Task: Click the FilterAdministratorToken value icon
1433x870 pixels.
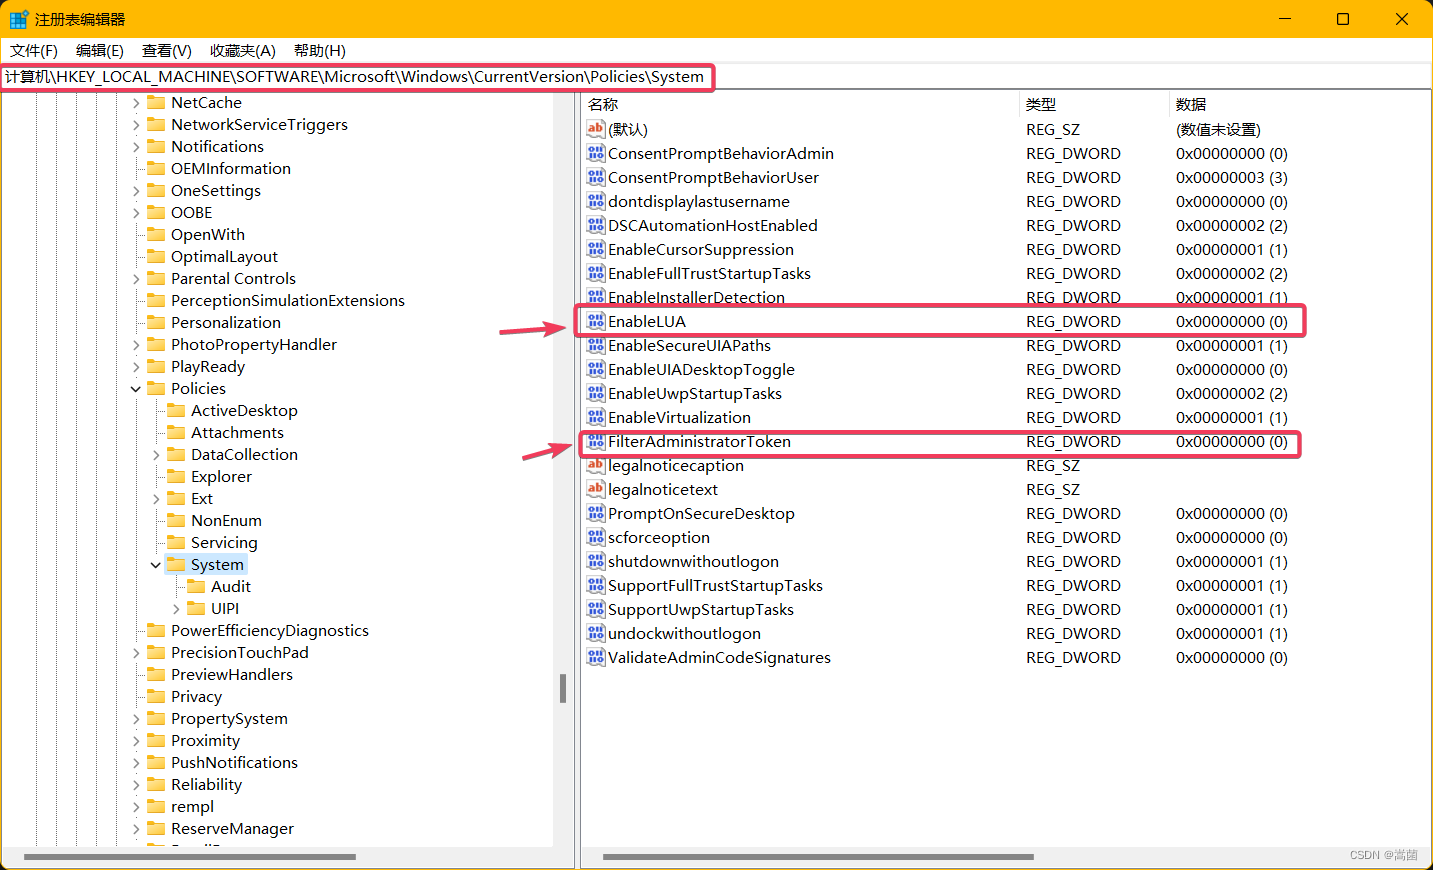Action: point(596,441)
